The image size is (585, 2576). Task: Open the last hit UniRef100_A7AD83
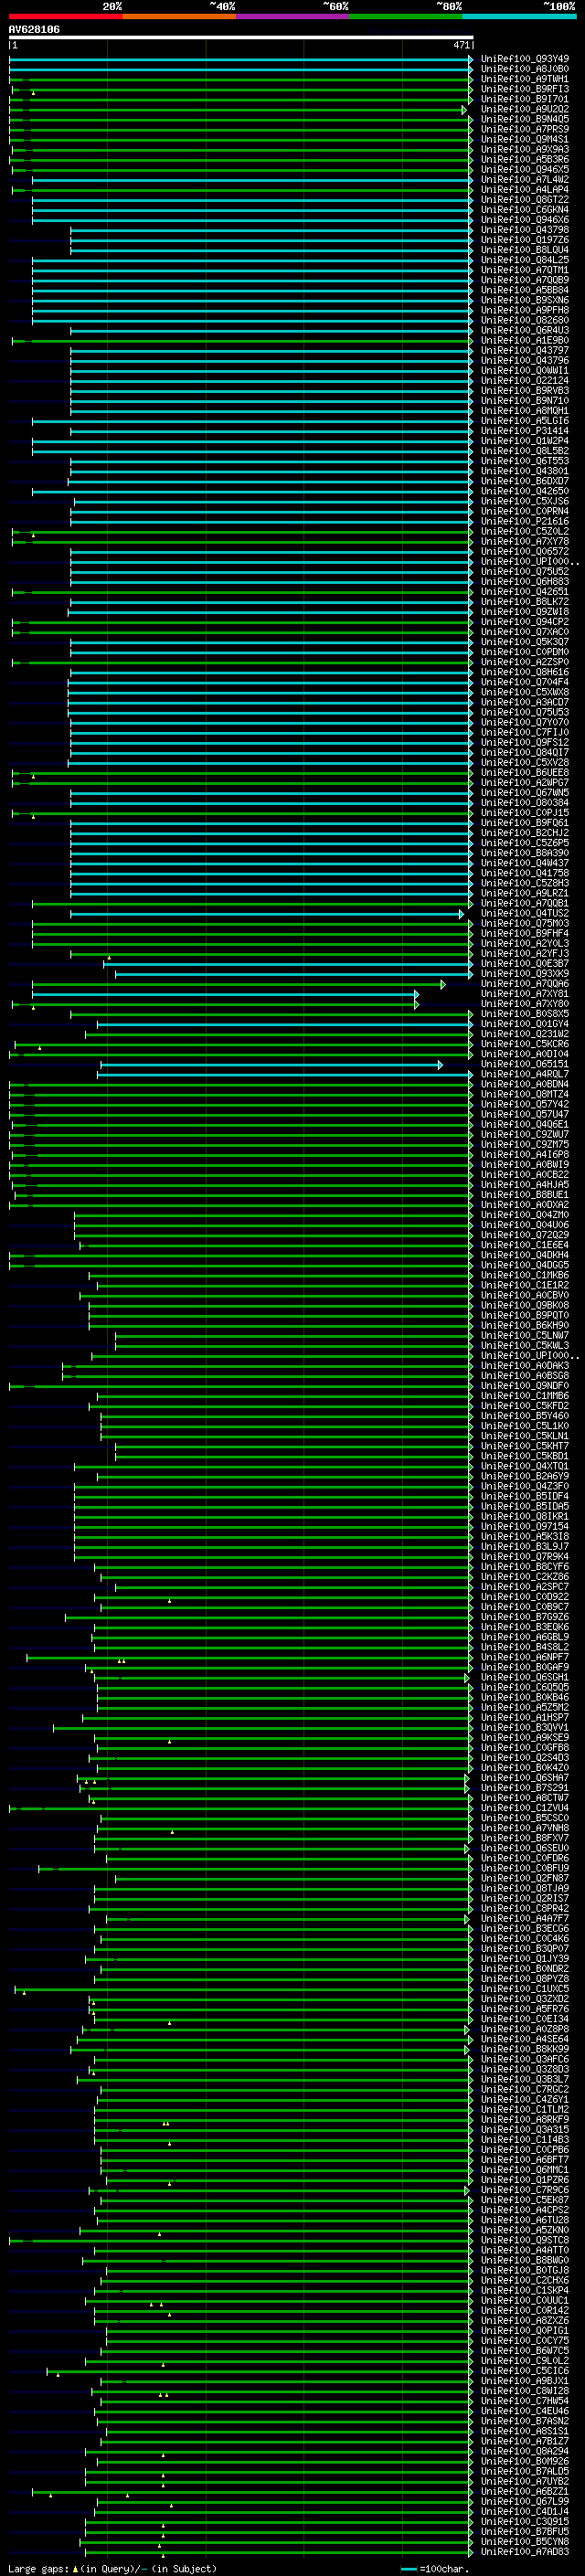(x=525, y=2552)
